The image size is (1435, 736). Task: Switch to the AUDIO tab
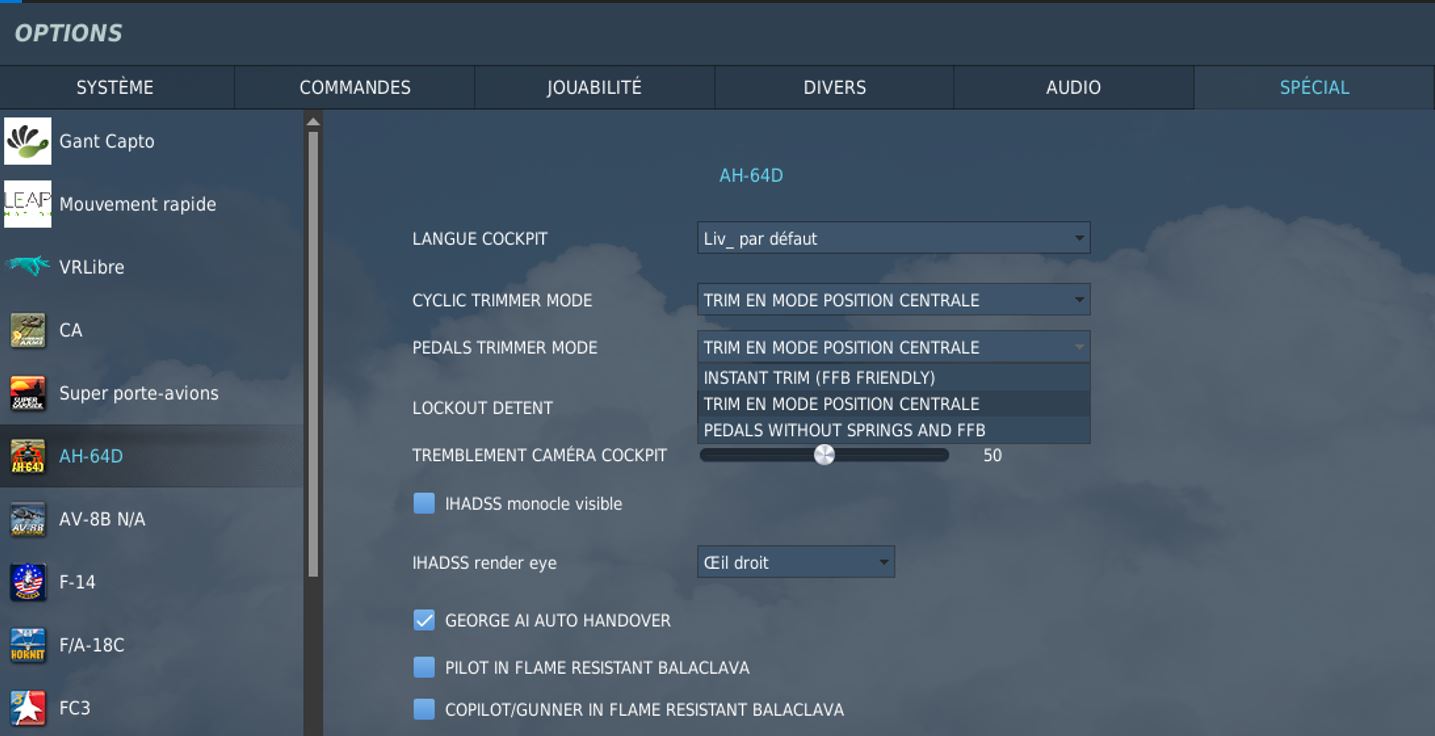pyautogui.click(x=1073, y=87)
